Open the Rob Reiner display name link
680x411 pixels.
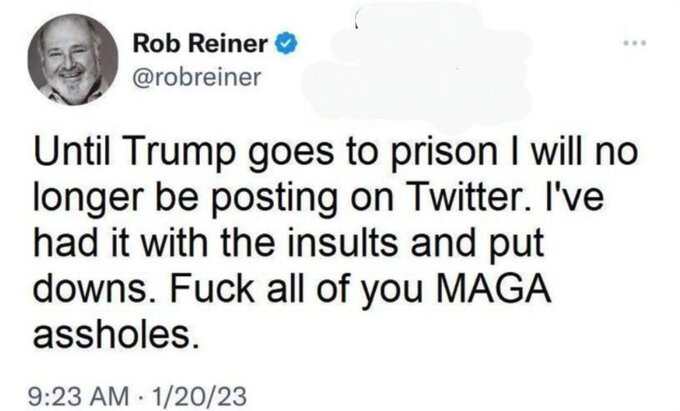(x=203, y=46)
